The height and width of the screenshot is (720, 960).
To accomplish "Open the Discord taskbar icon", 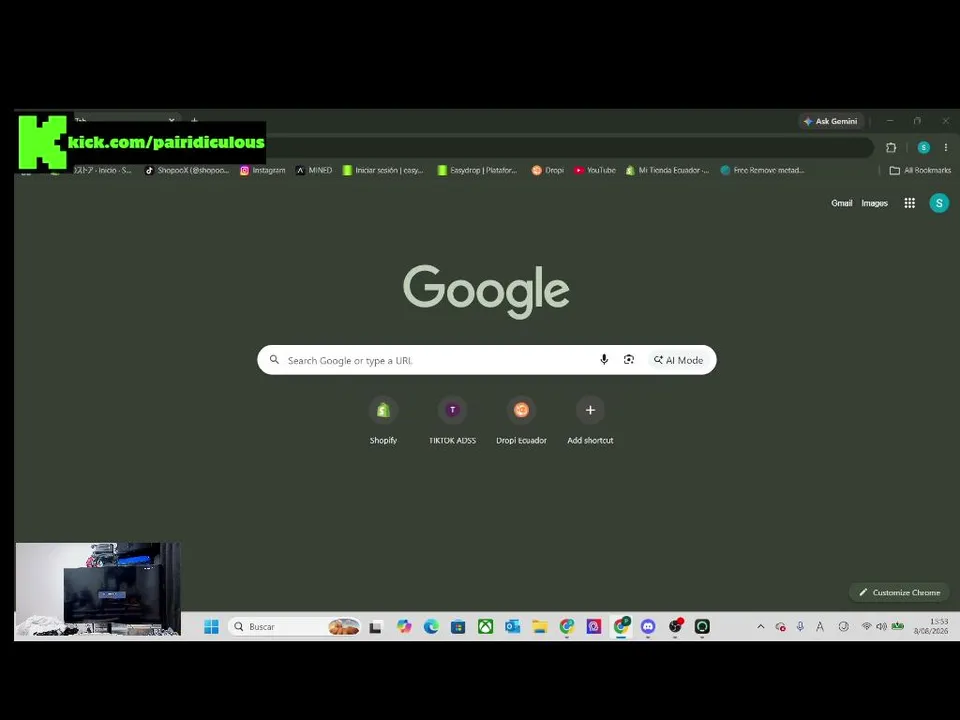I will [x=648, y=626].
